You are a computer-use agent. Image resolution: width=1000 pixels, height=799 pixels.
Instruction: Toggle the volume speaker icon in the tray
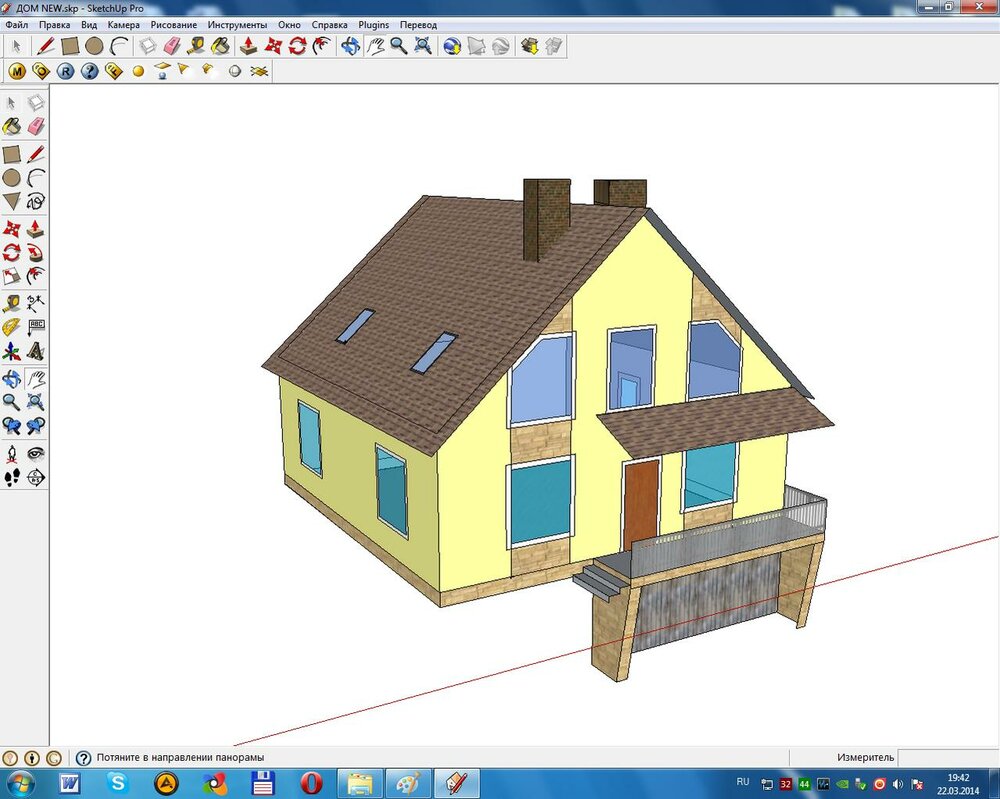(x=898, y=783)
